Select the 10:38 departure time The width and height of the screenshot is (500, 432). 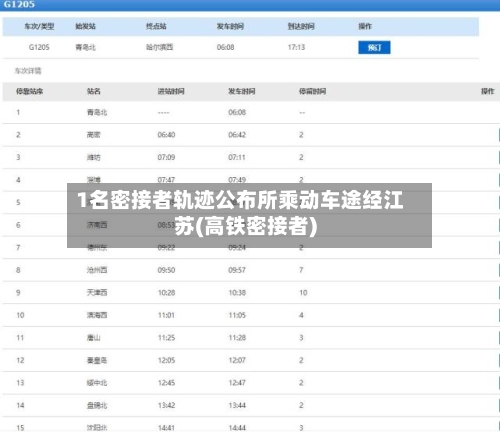(237, 293)
